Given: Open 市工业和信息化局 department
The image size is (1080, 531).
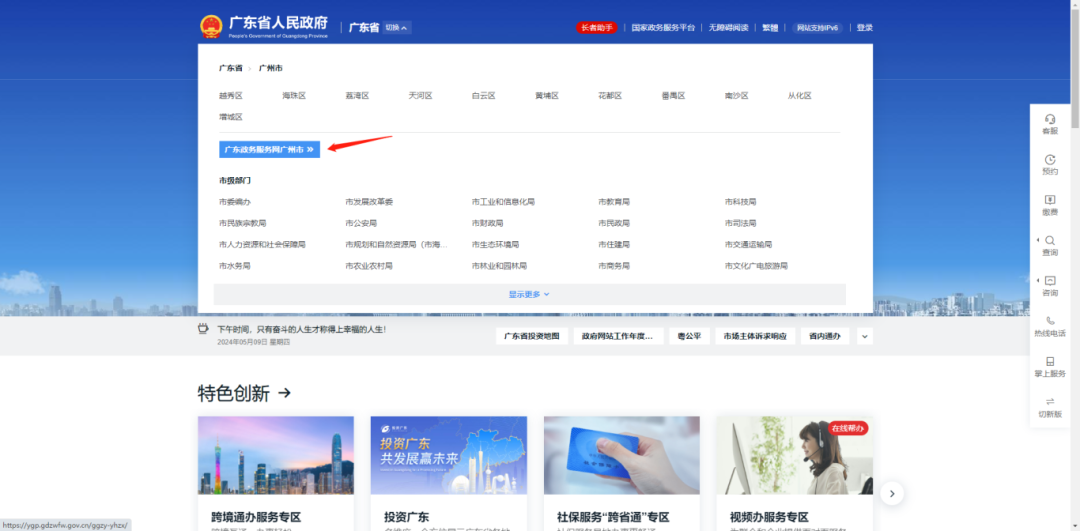Looking at the screenshot, I should click(503, 202).
